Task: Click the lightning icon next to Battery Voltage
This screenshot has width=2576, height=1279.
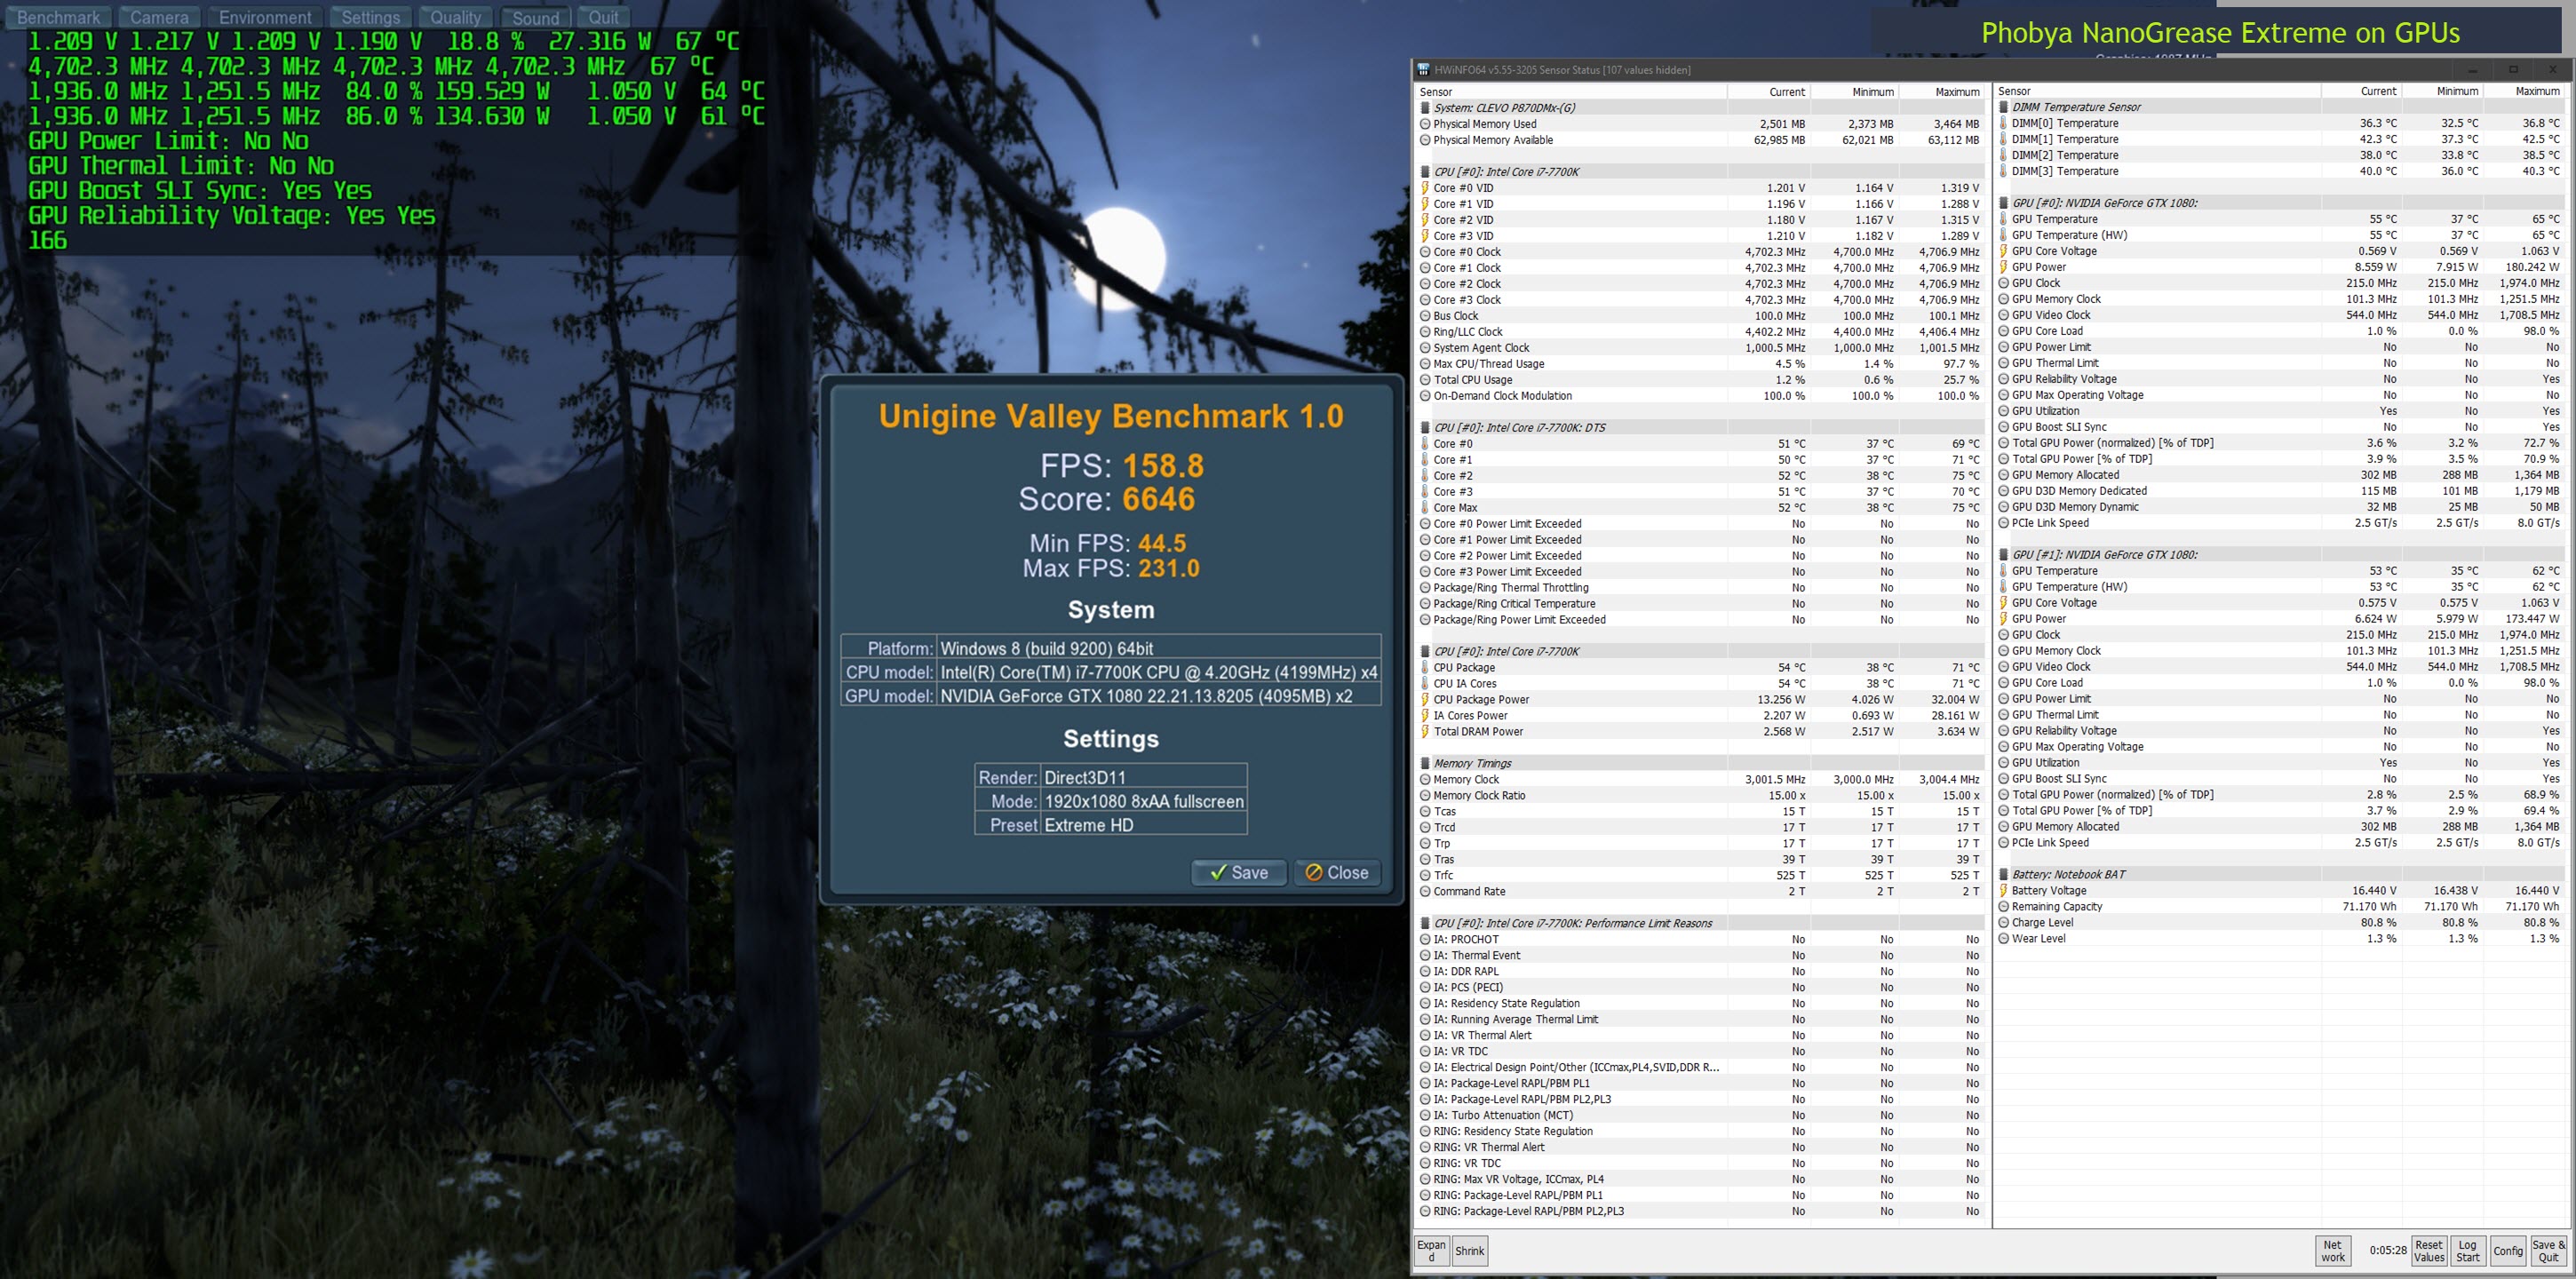Action: (x=2003, y=891)
